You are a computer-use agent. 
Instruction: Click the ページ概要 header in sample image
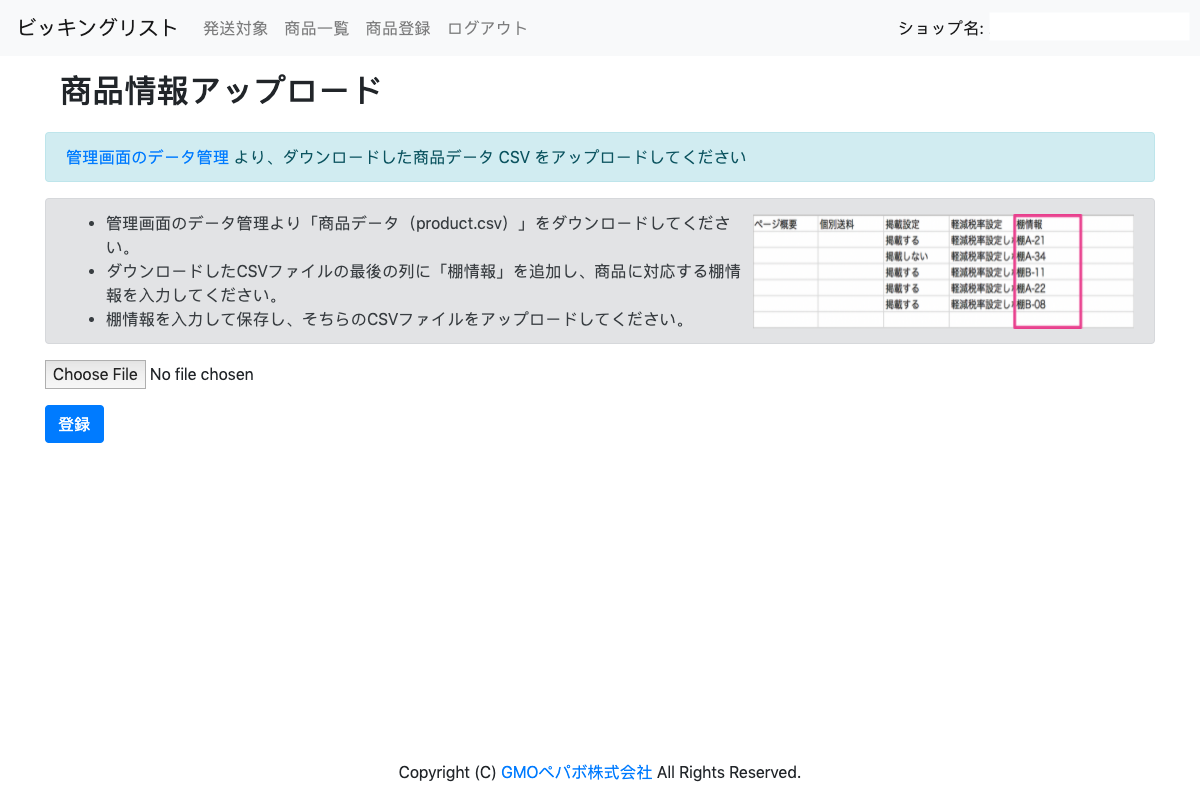[775, 224]
